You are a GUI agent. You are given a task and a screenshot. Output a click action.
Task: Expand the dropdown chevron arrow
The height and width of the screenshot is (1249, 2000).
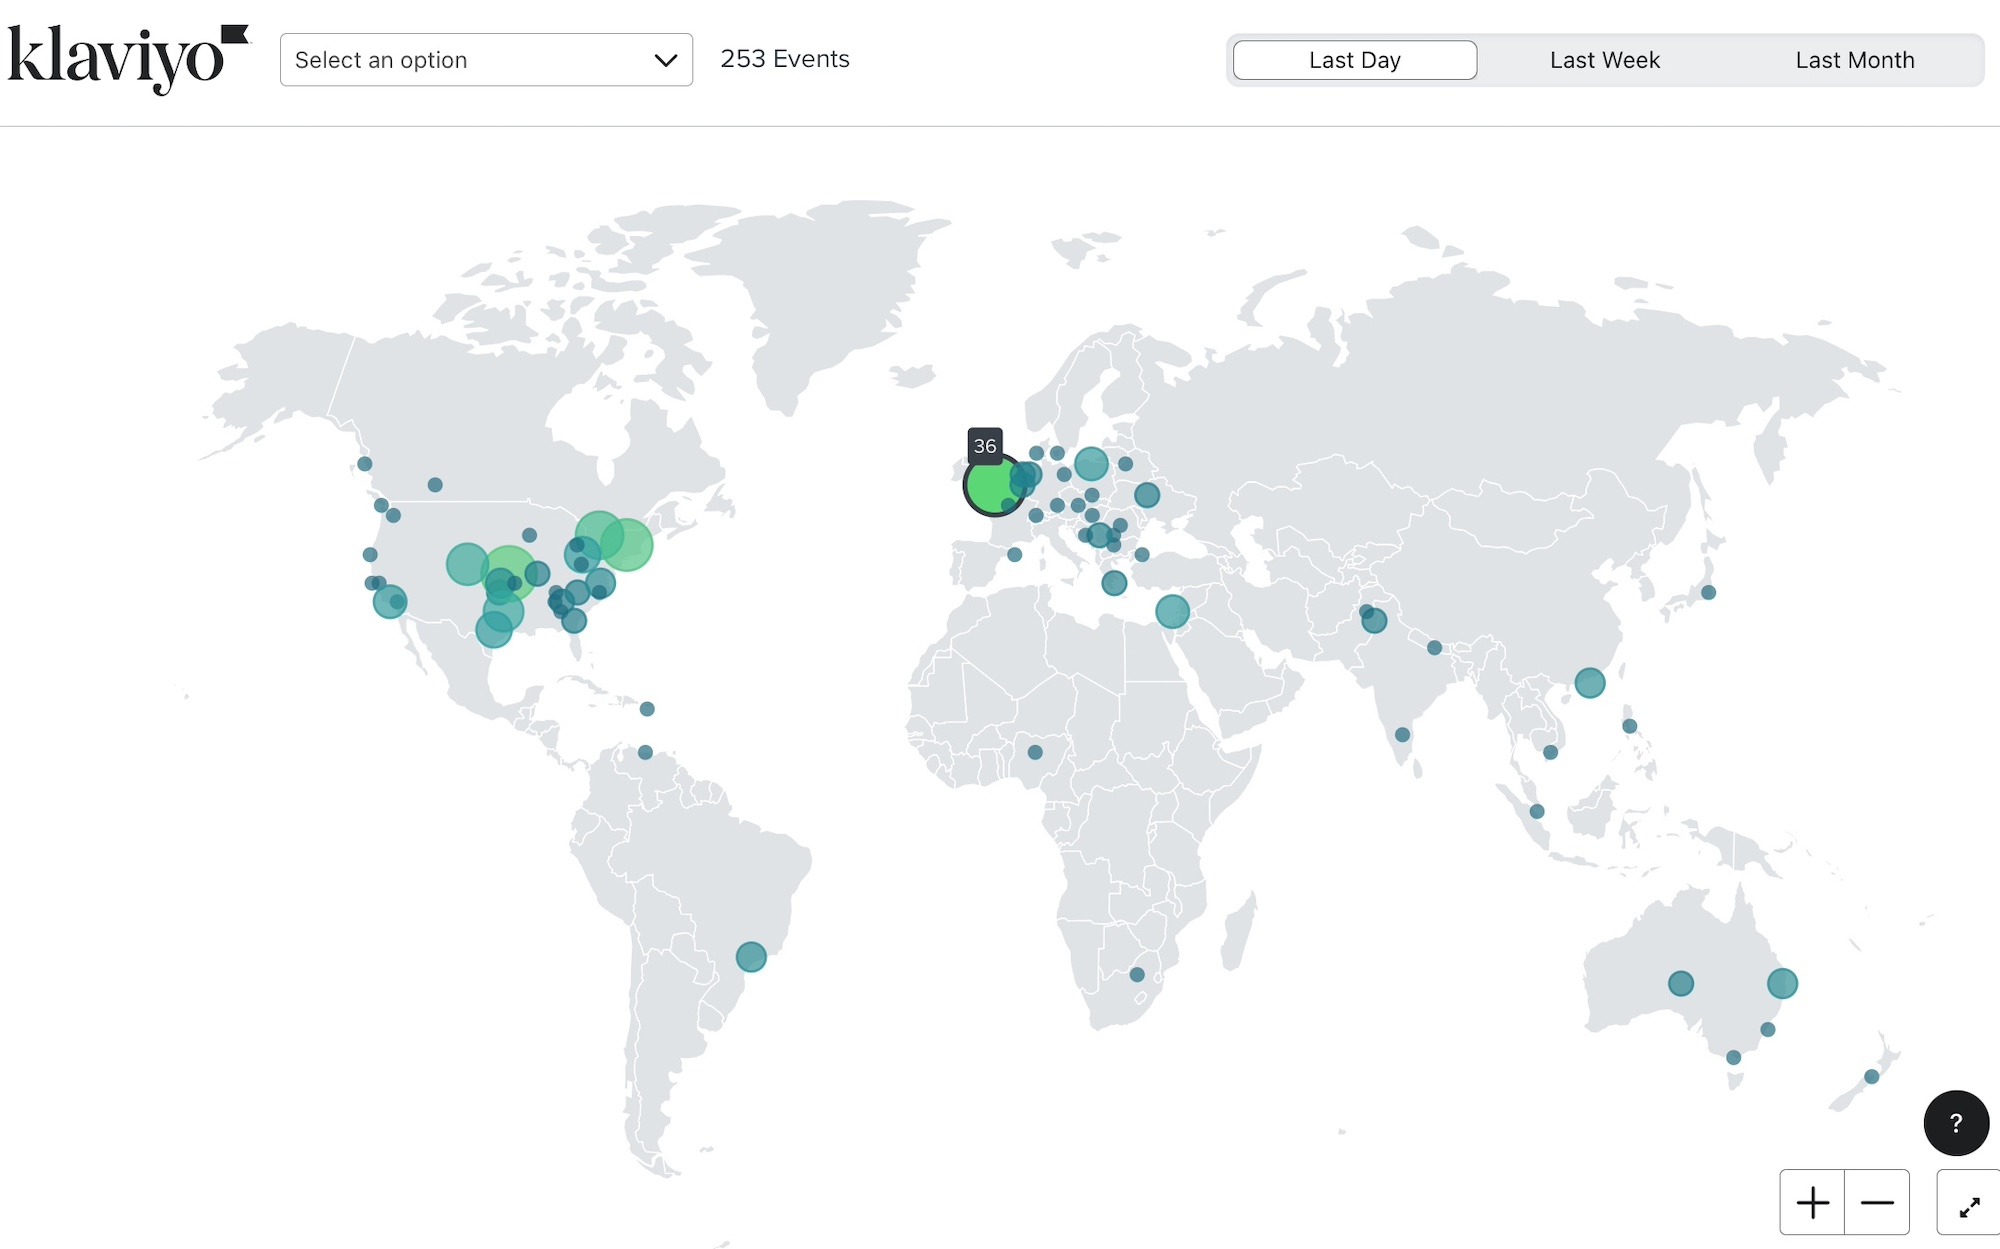pos(665,59)
